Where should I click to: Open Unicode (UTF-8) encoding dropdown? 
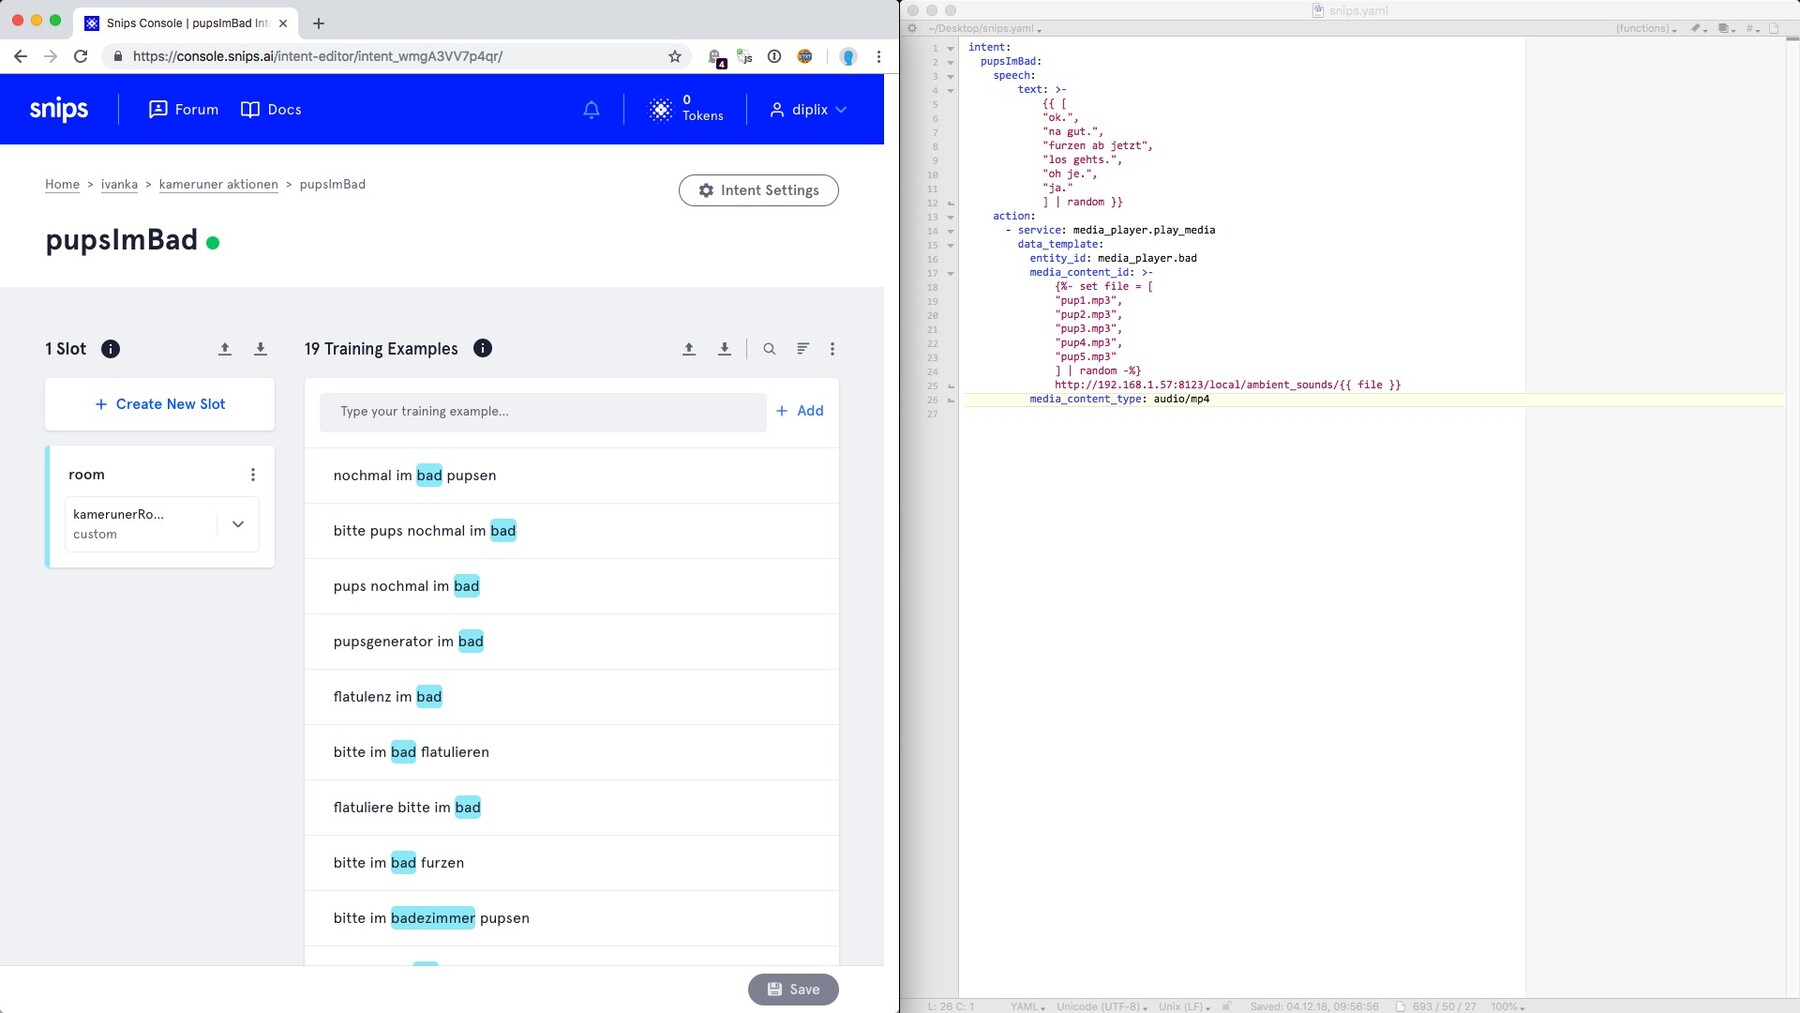point(1102,1006)
